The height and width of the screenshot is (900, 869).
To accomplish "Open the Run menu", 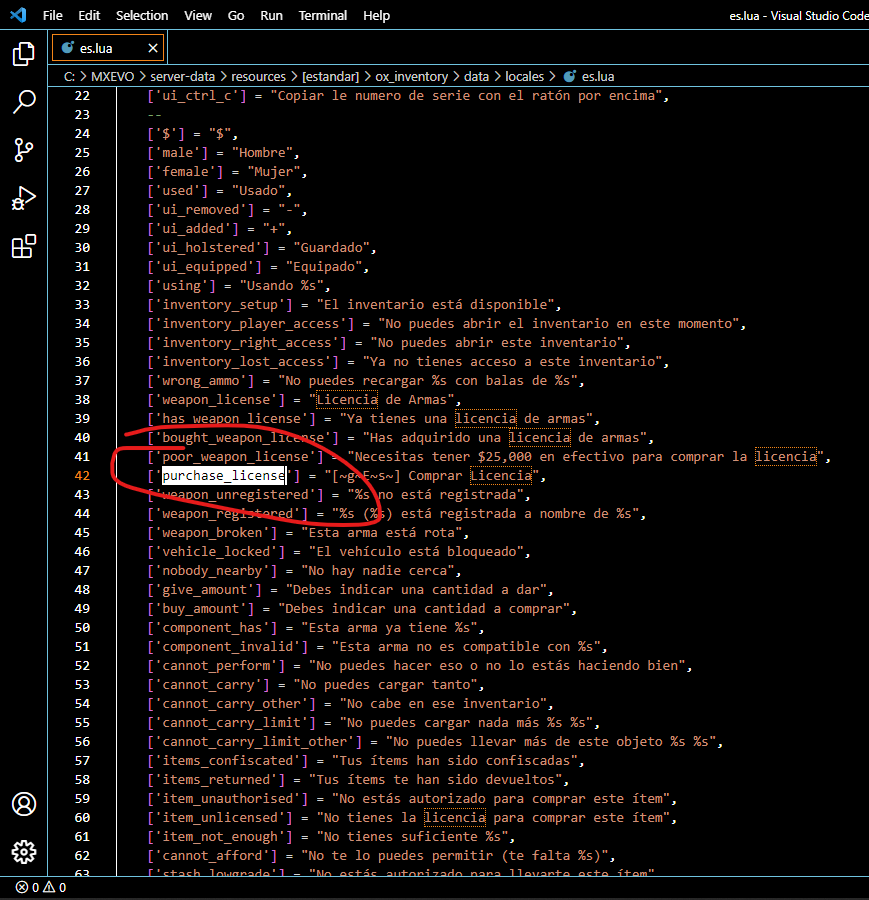I will pos(271,15).
